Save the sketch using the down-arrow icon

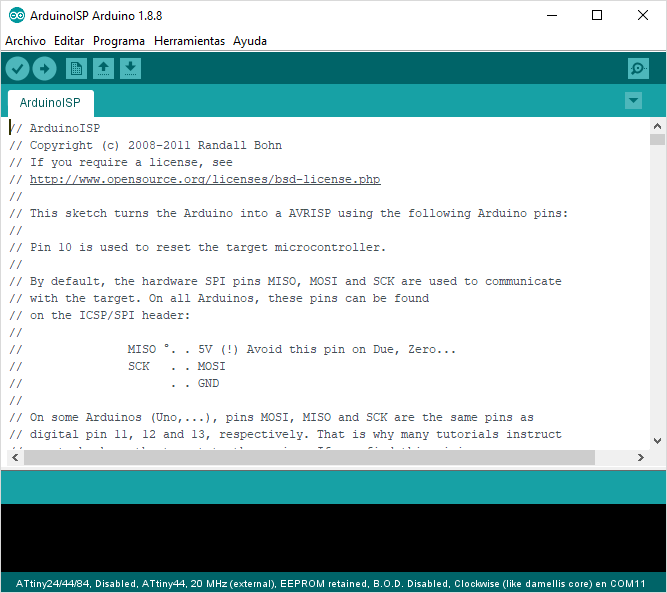[131, 68]
